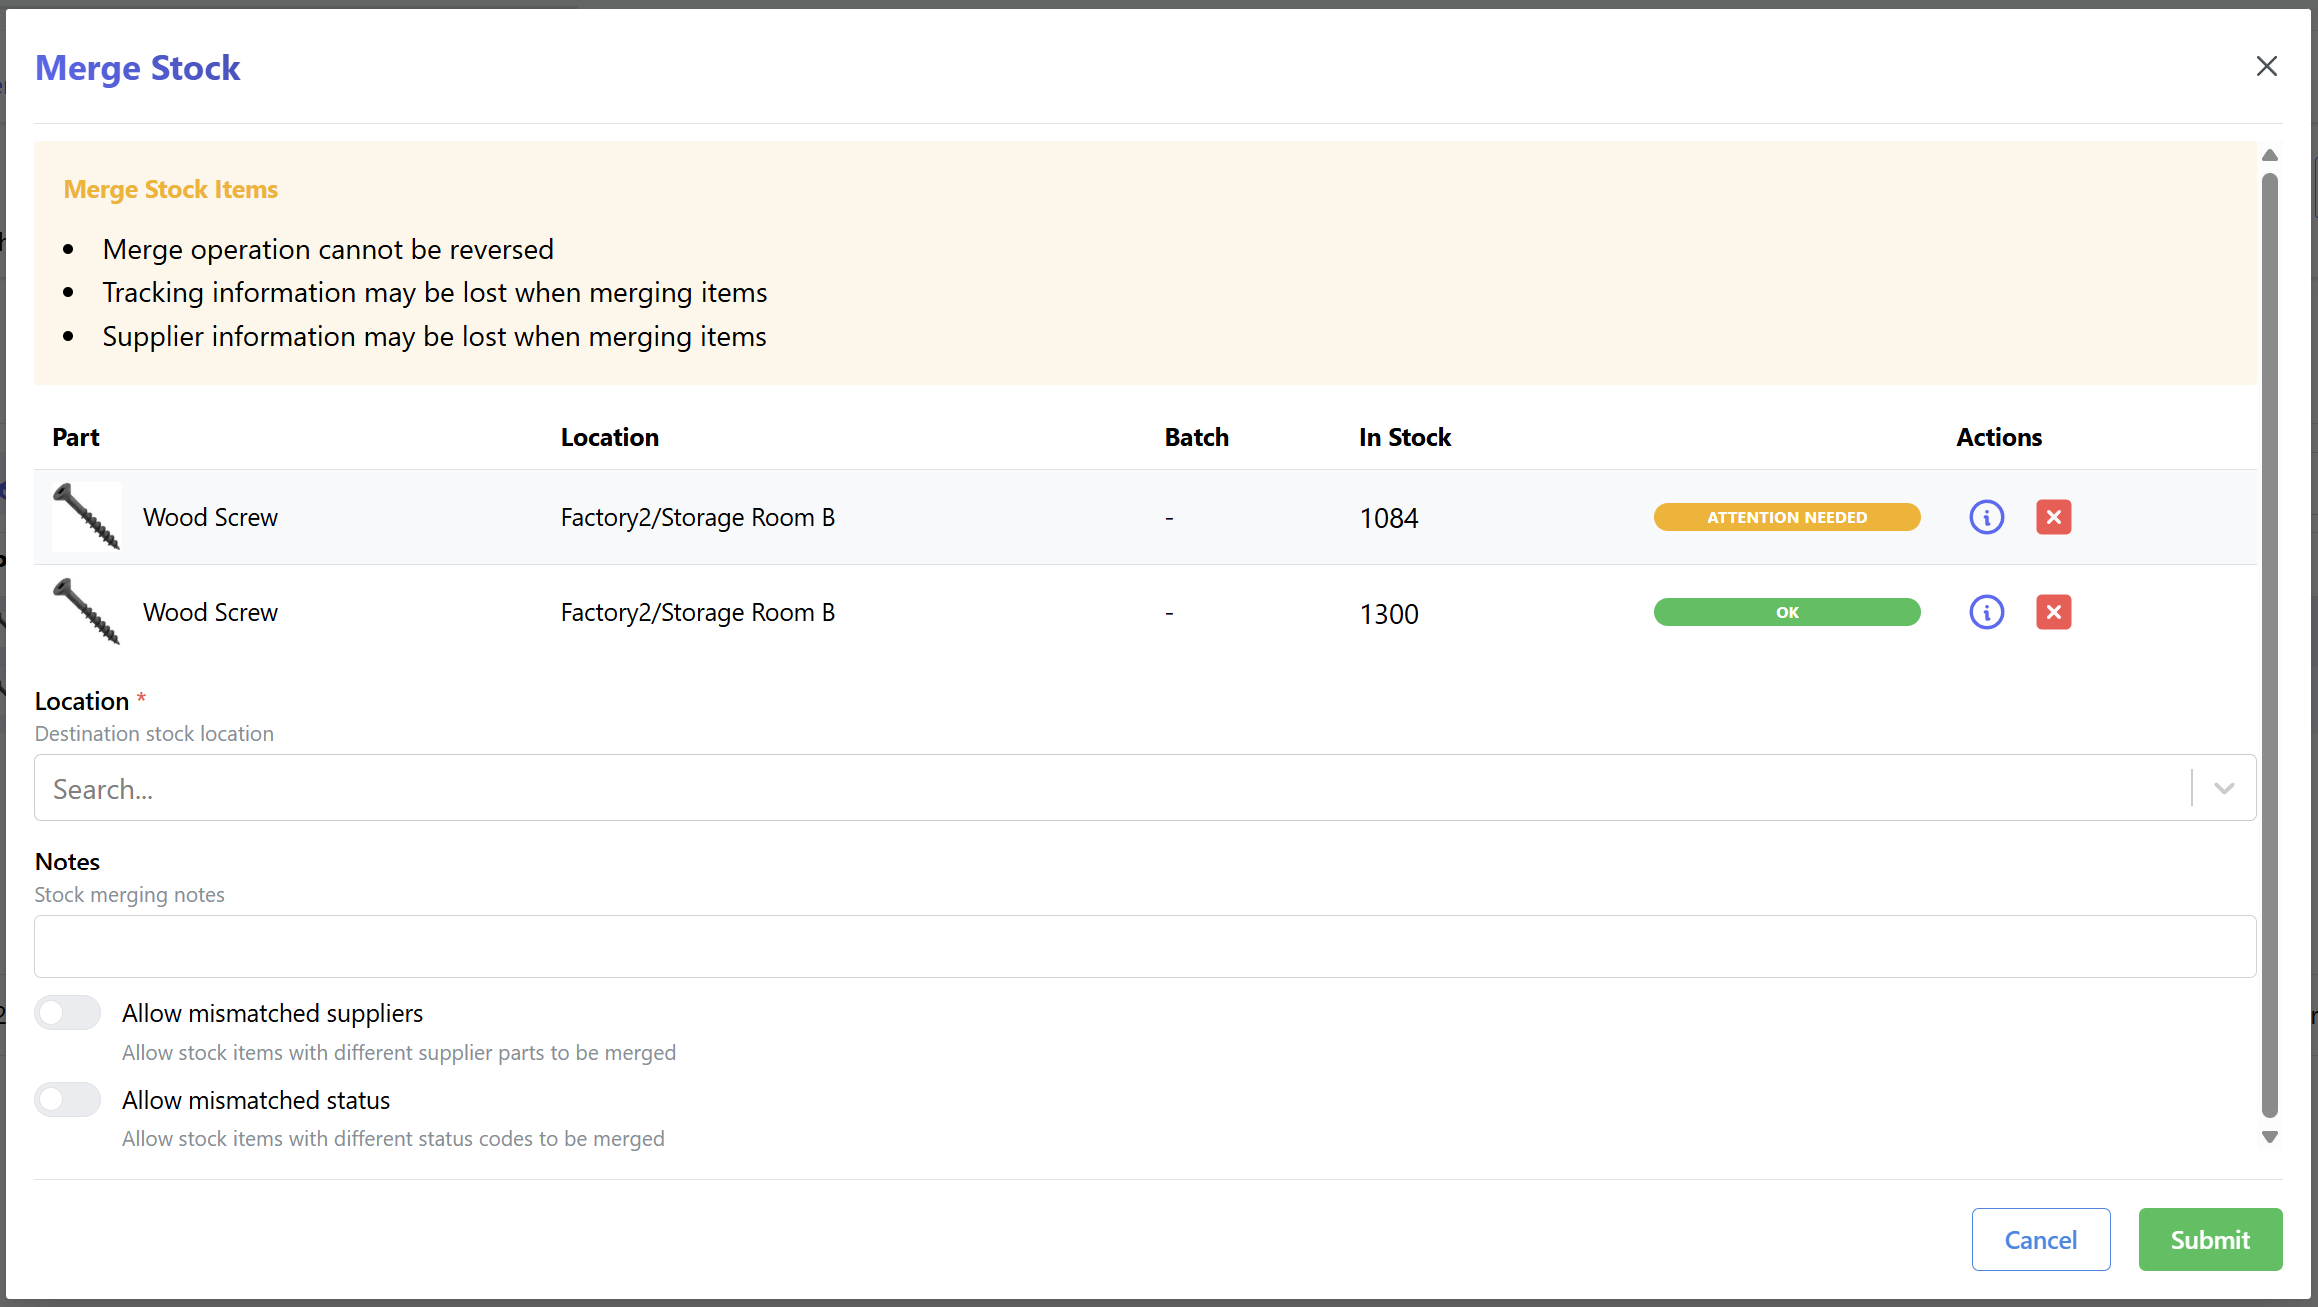The image size is (2318, 1307).
Task: Close the Merge Stock dialog
Action: [2266, 66]
